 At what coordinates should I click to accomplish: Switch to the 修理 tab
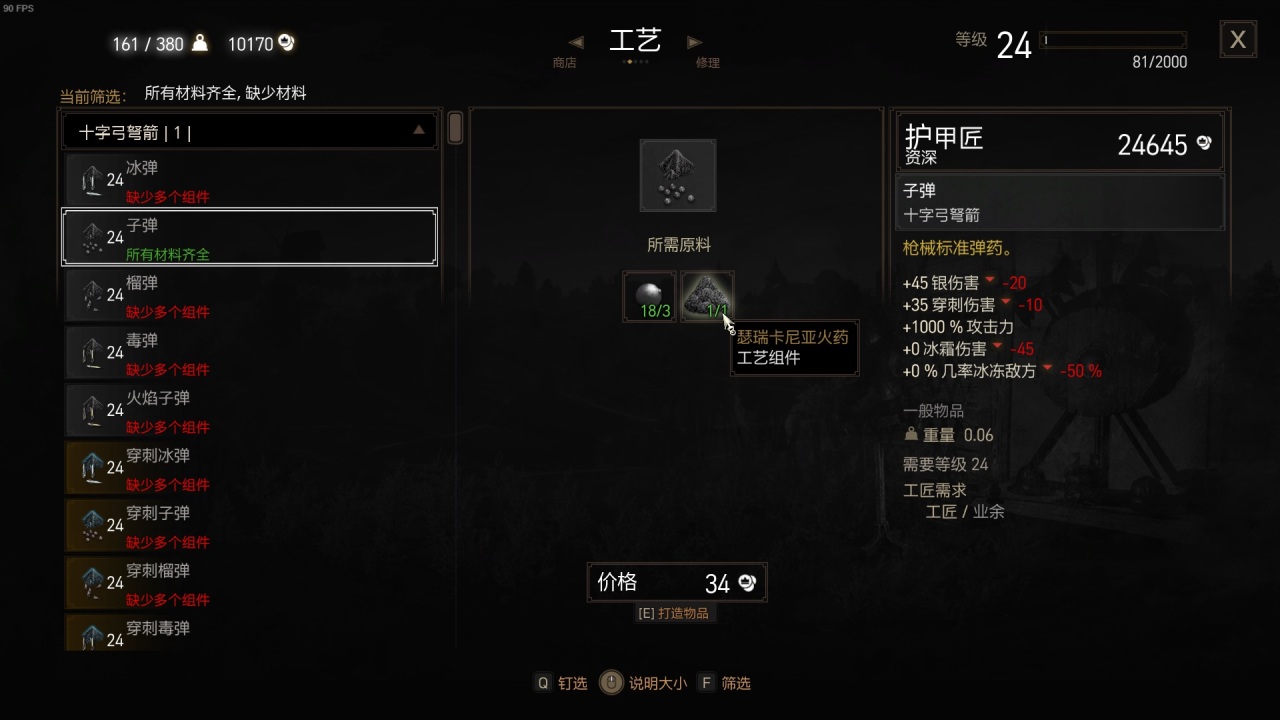[708, 63]
